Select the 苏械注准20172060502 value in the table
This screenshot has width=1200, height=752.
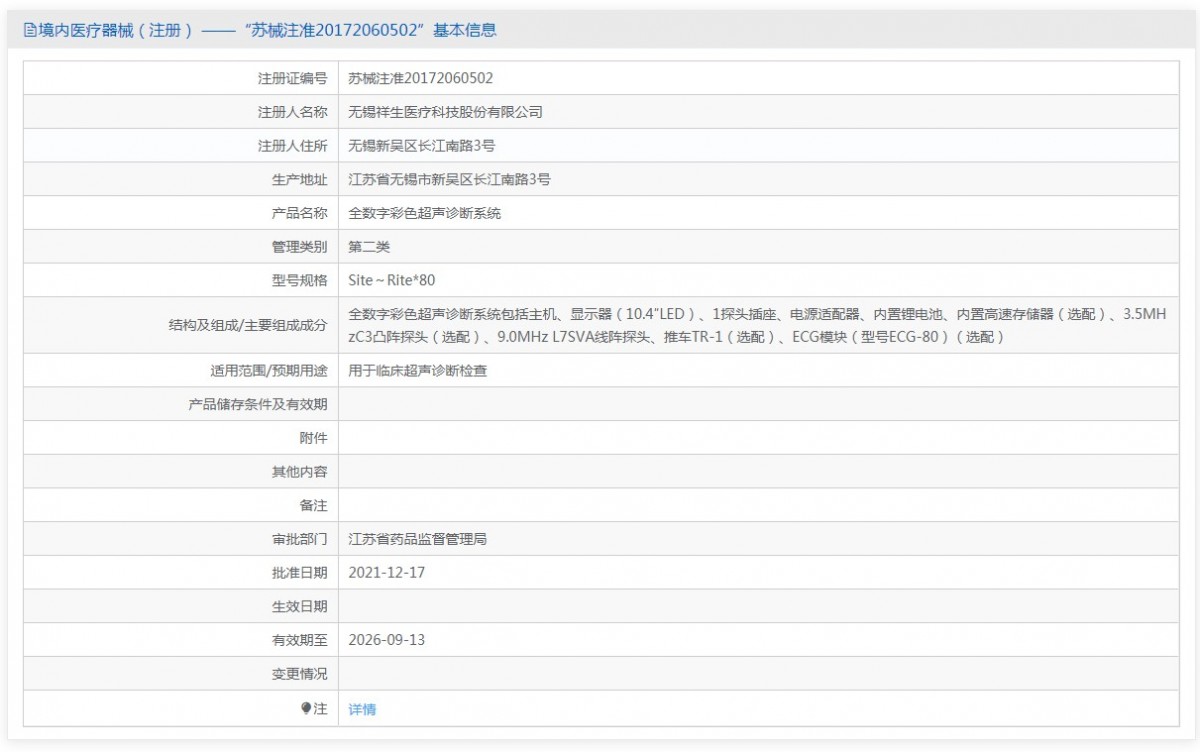(420, 78)
